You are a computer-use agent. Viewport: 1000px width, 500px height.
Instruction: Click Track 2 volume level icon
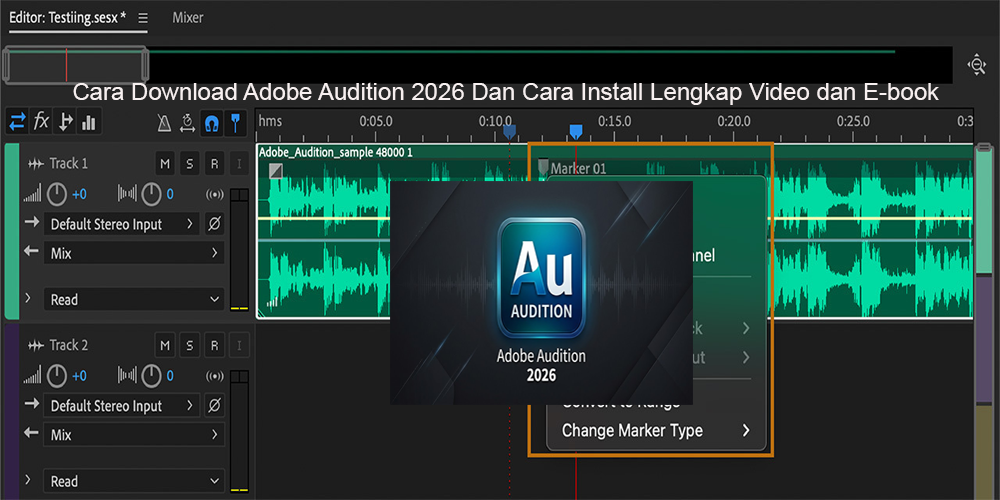pos(33,376)
